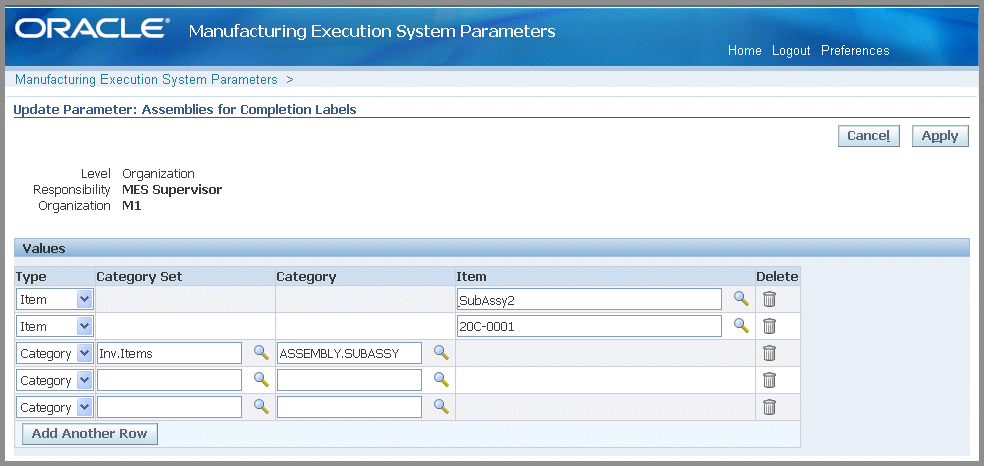Open Type dropdown in fourth row

click(x=55, y=381)
